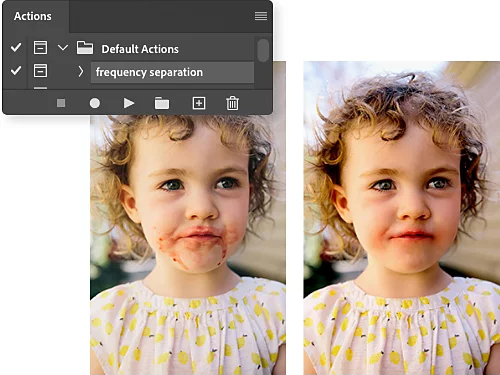Create new action with plus icon
The height and width of the screenshot is (375, 500).
click(x=199, y=103)
